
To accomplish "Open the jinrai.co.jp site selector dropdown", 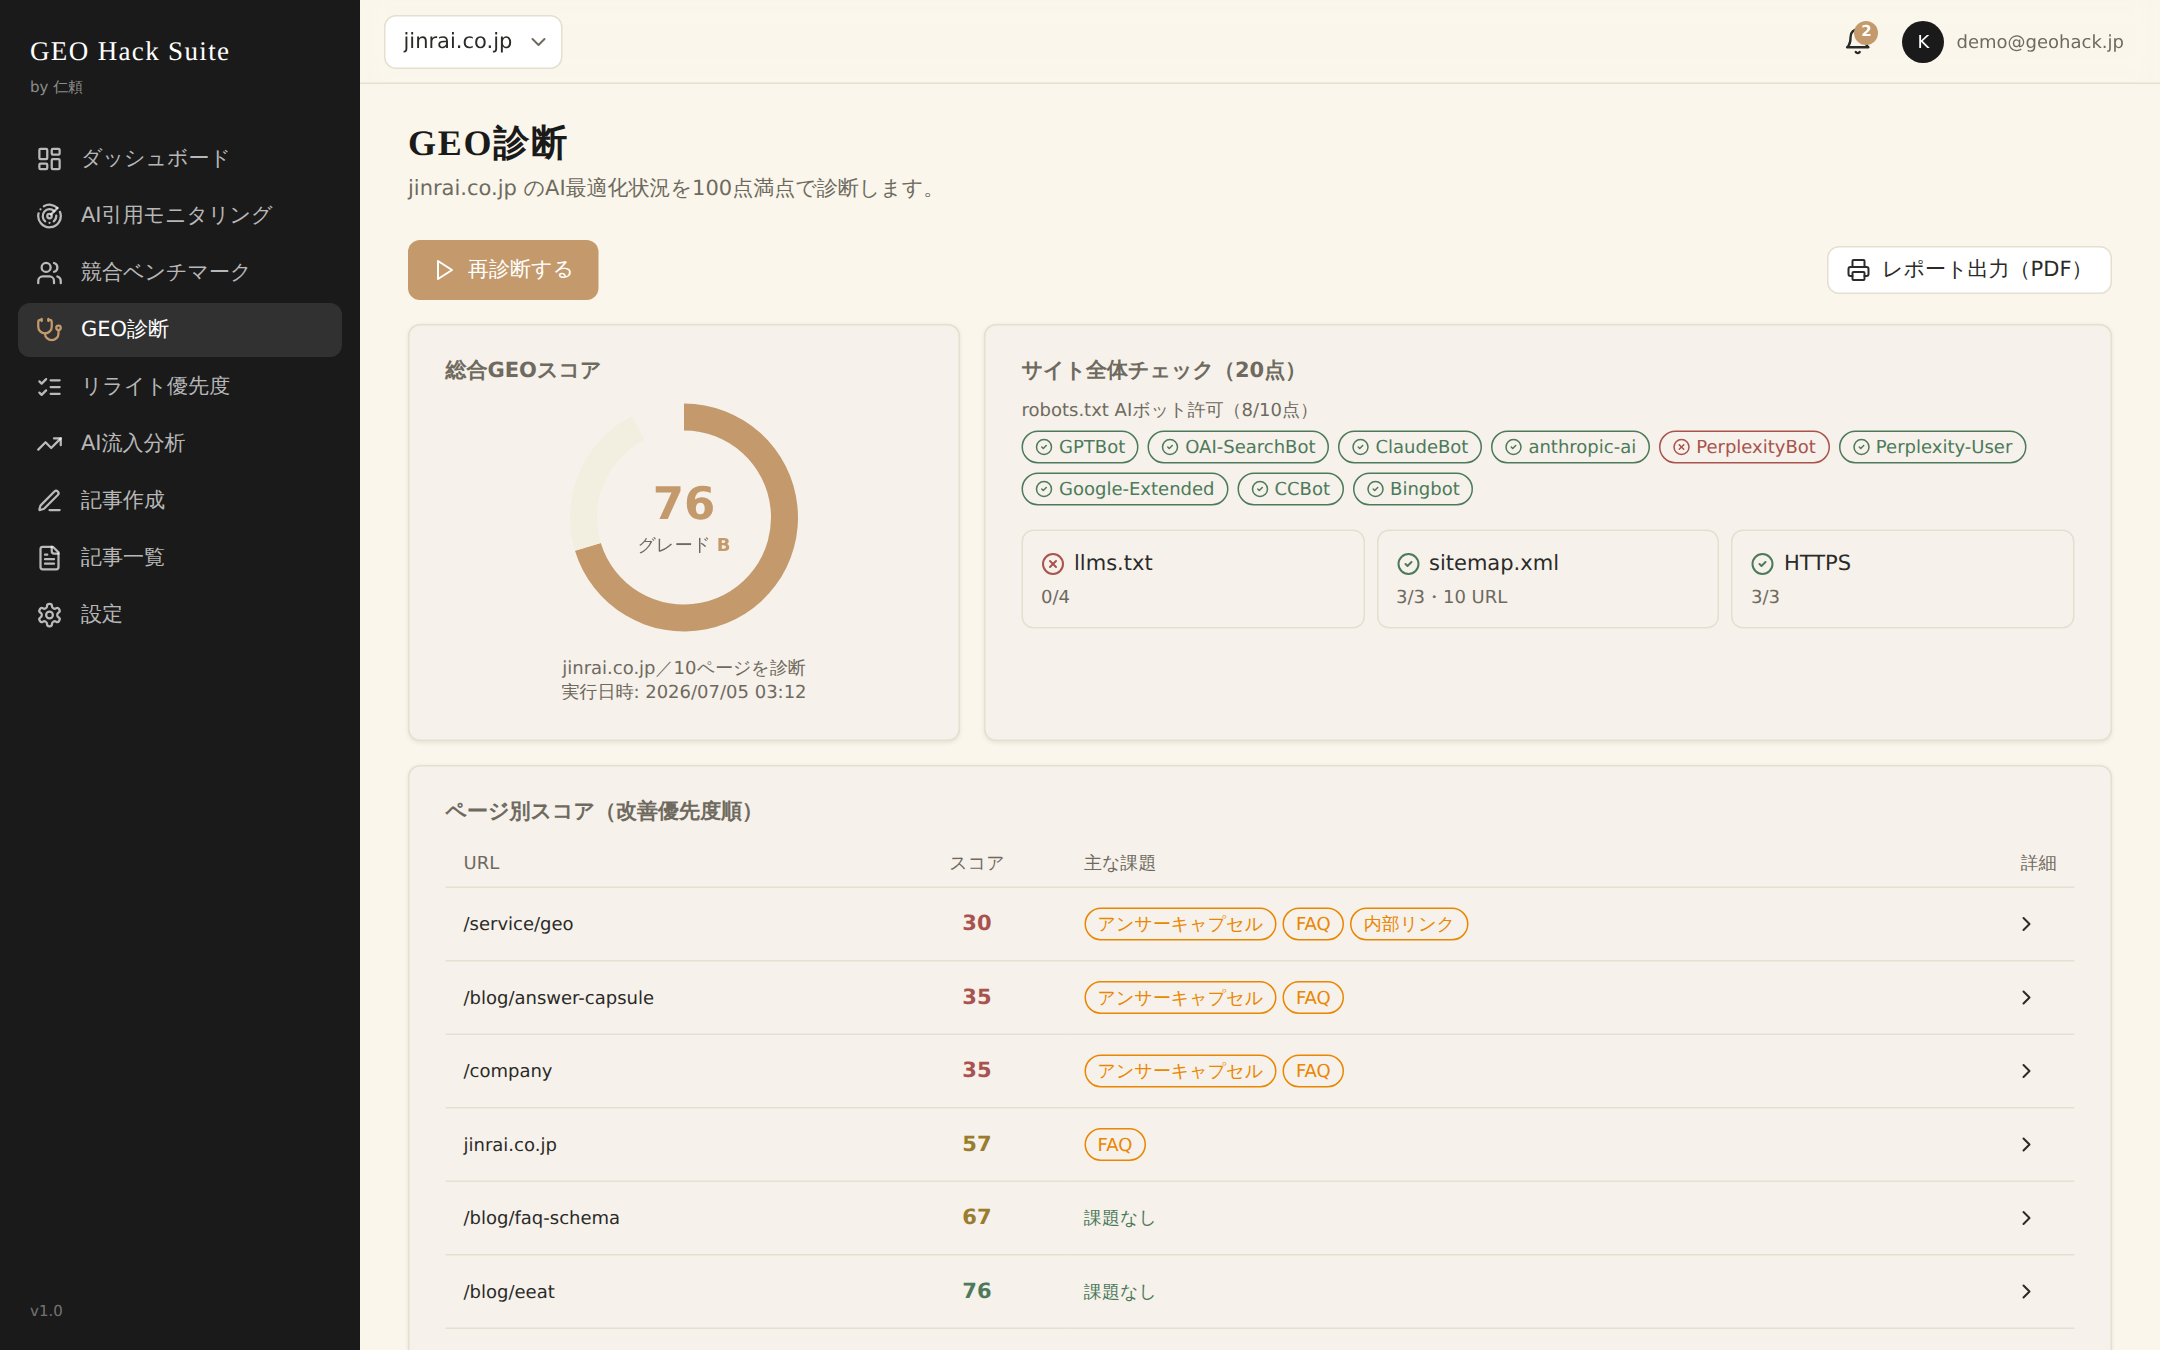I will click(473, 42).
